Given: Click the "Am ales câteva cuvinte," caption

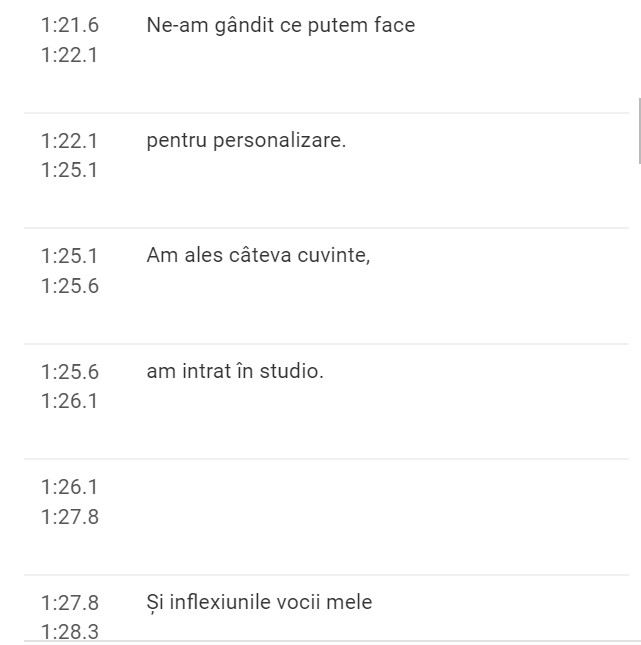Looking at the screenshot, I should coord(258,255).
